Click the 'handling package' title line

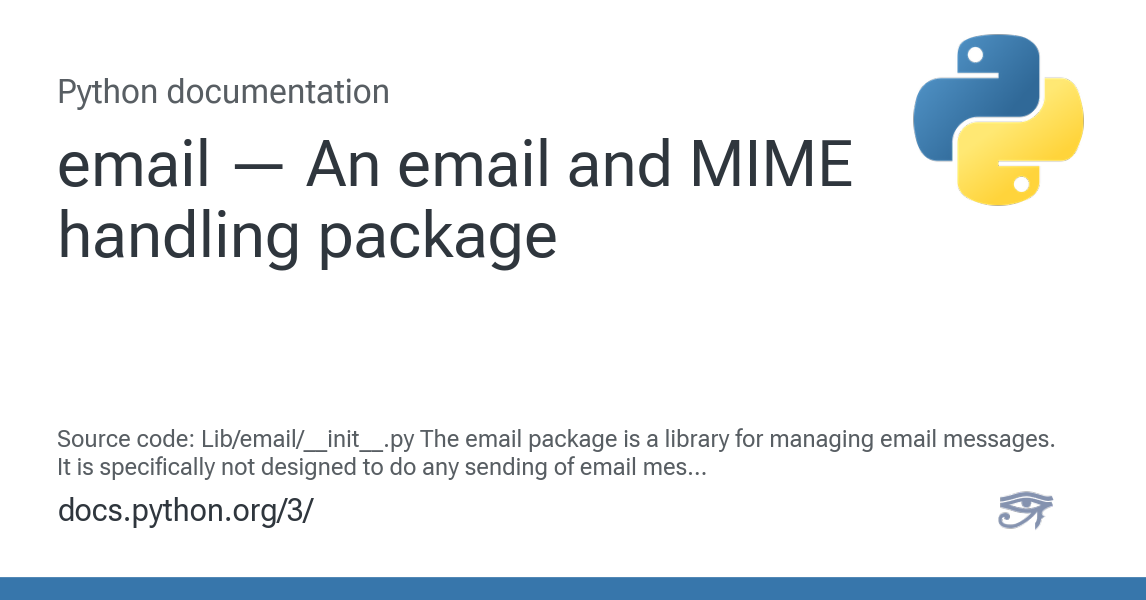pyautogui.click(x=307, y=237)
